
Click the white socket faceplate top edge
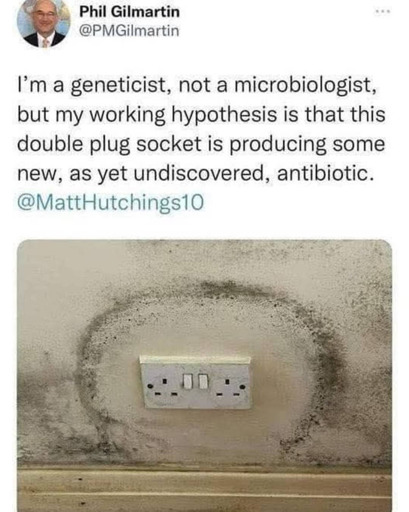coord(195,360)
